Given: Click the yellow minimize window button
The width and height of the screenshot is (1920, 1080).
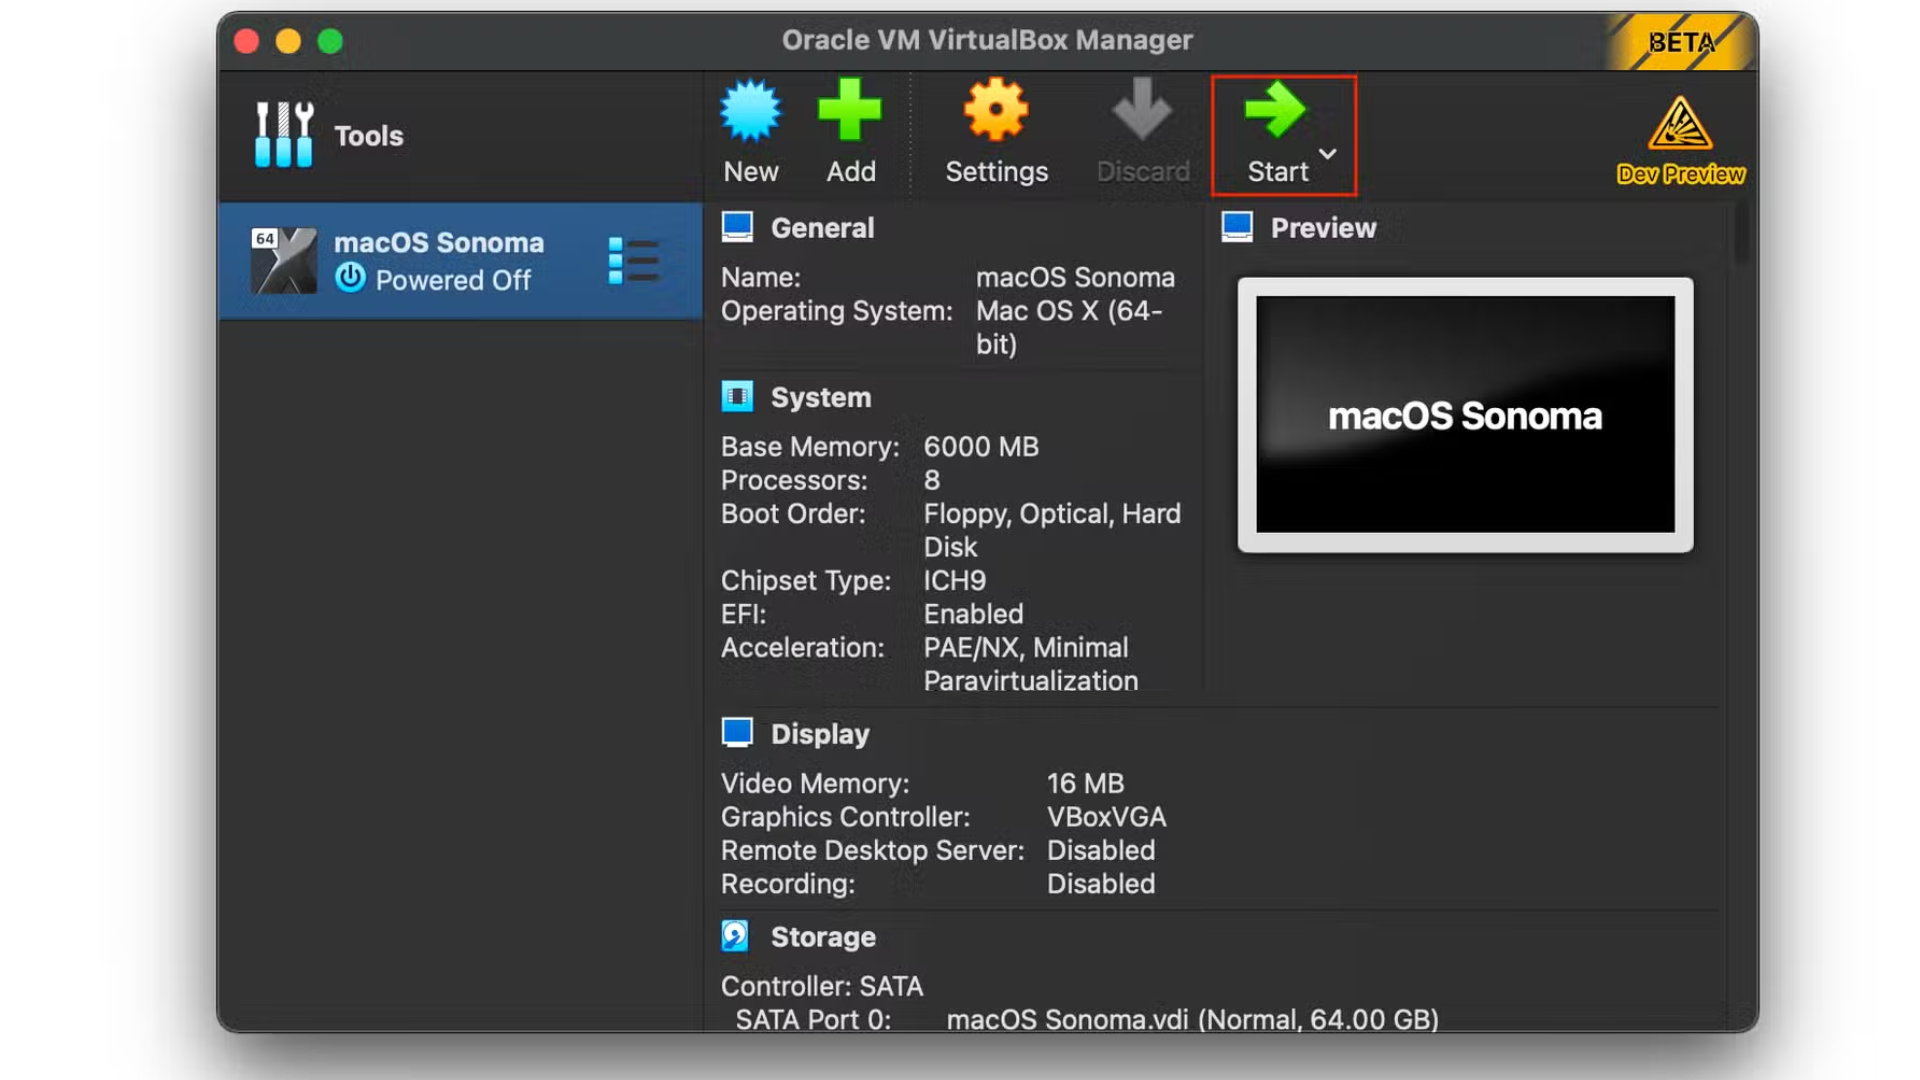Looking at the screenshot, I should coord(288,41).
